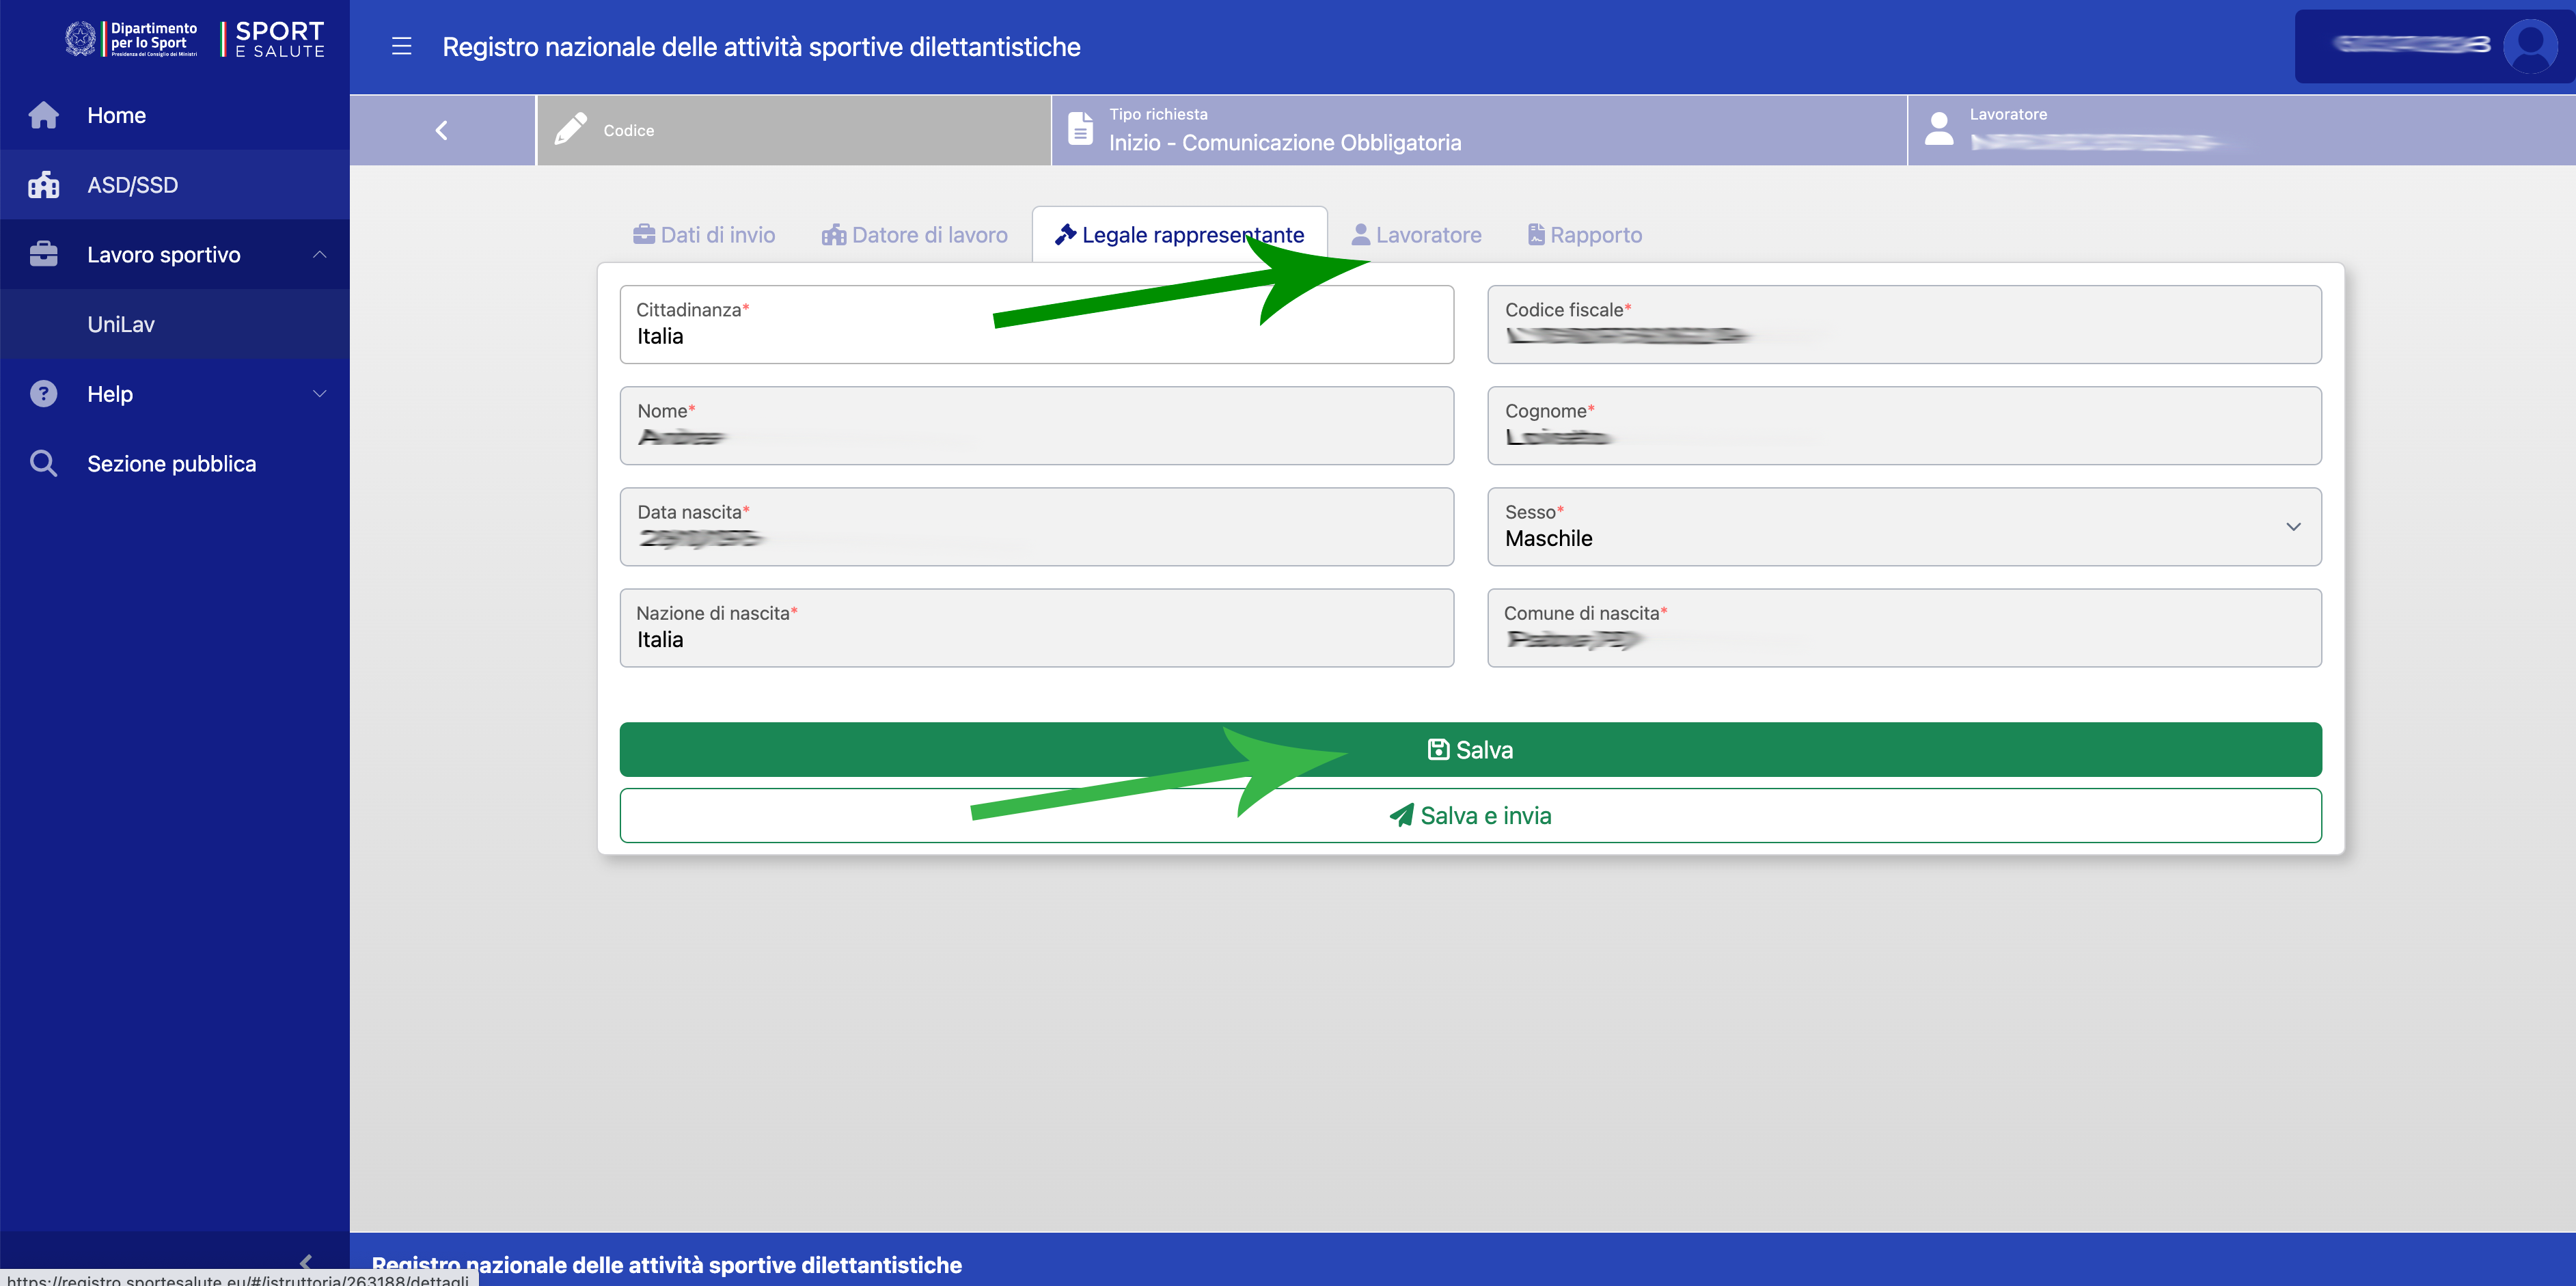The height and width of the screenshot is (1286, 2576).
Task: Go to the Rapporto tab
Action: [x=1585, y=235]
